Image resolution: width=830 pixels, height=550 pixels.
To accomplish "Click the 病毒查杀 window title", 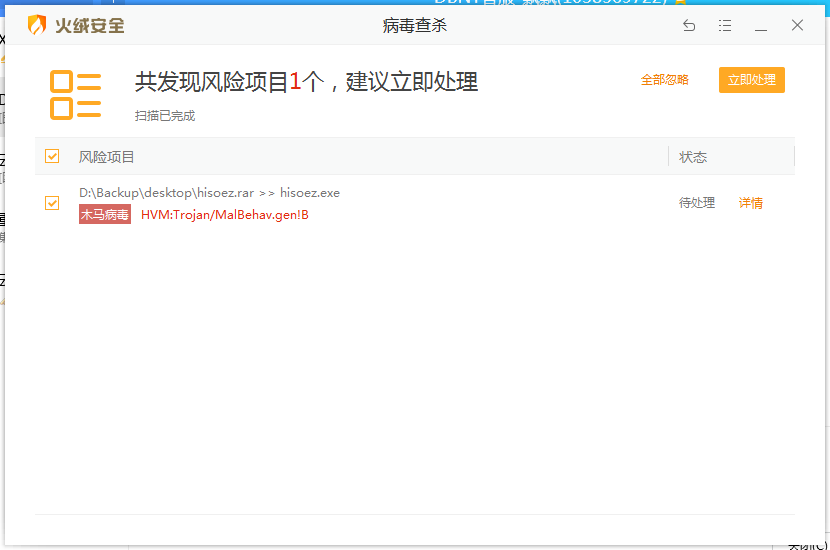I will coord(415,26).
